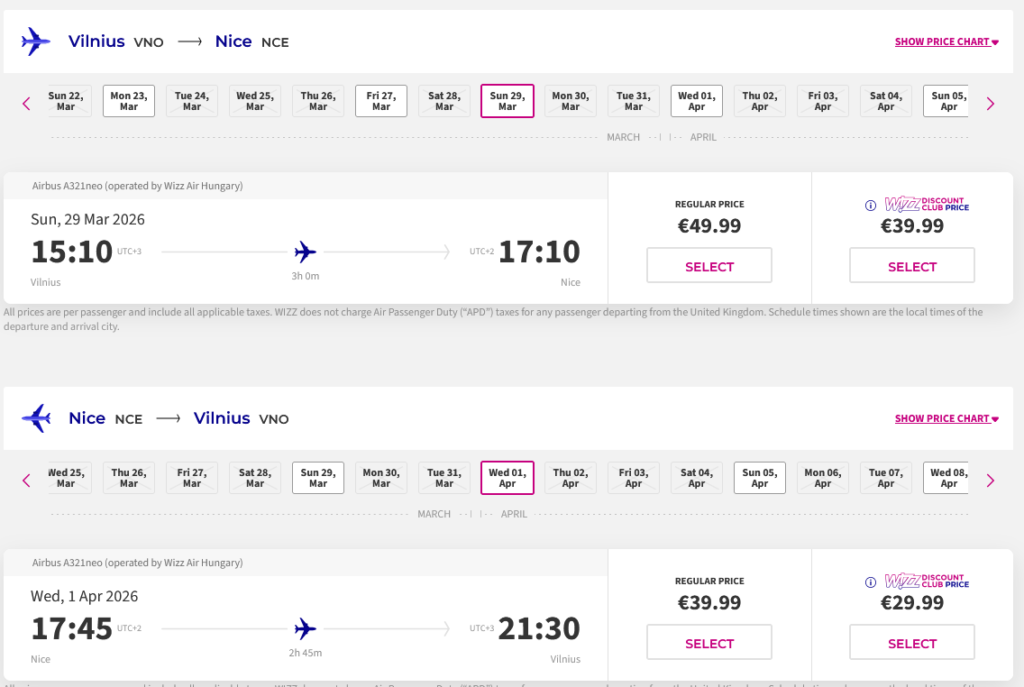Switch return date to Sun 05, Apr
Viewport: 1024px width, 687px height.
[x=760, y=478]
